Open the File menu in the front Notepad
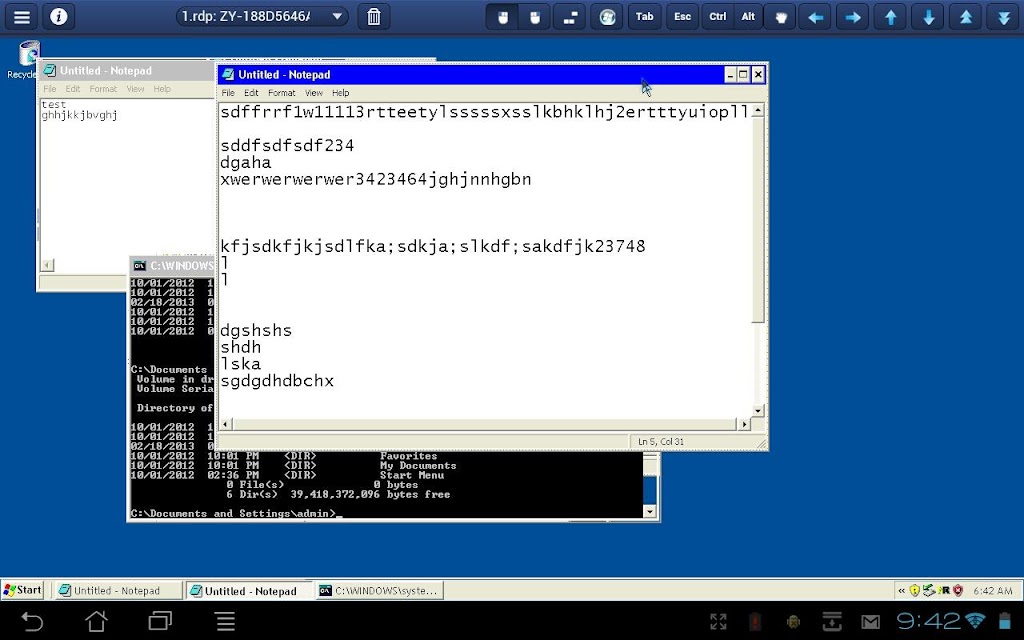 pyautogui.click(x=228, y=93)
